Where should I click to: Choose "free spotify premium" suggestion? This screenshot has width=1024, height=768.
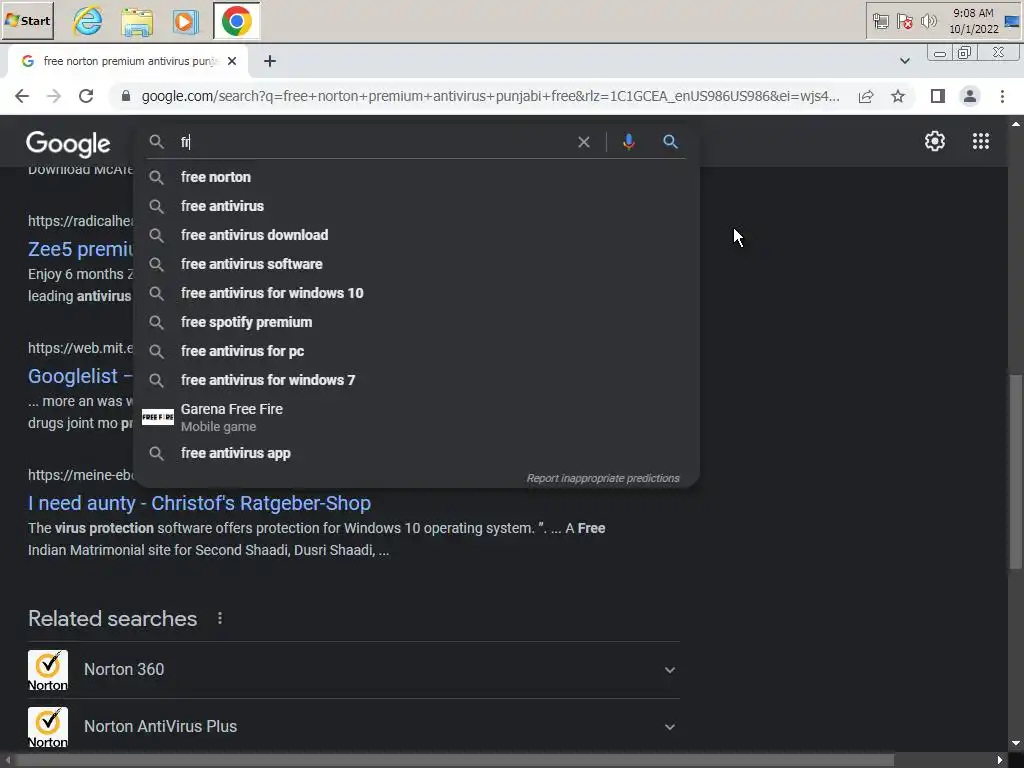click(x=417, y=322)
